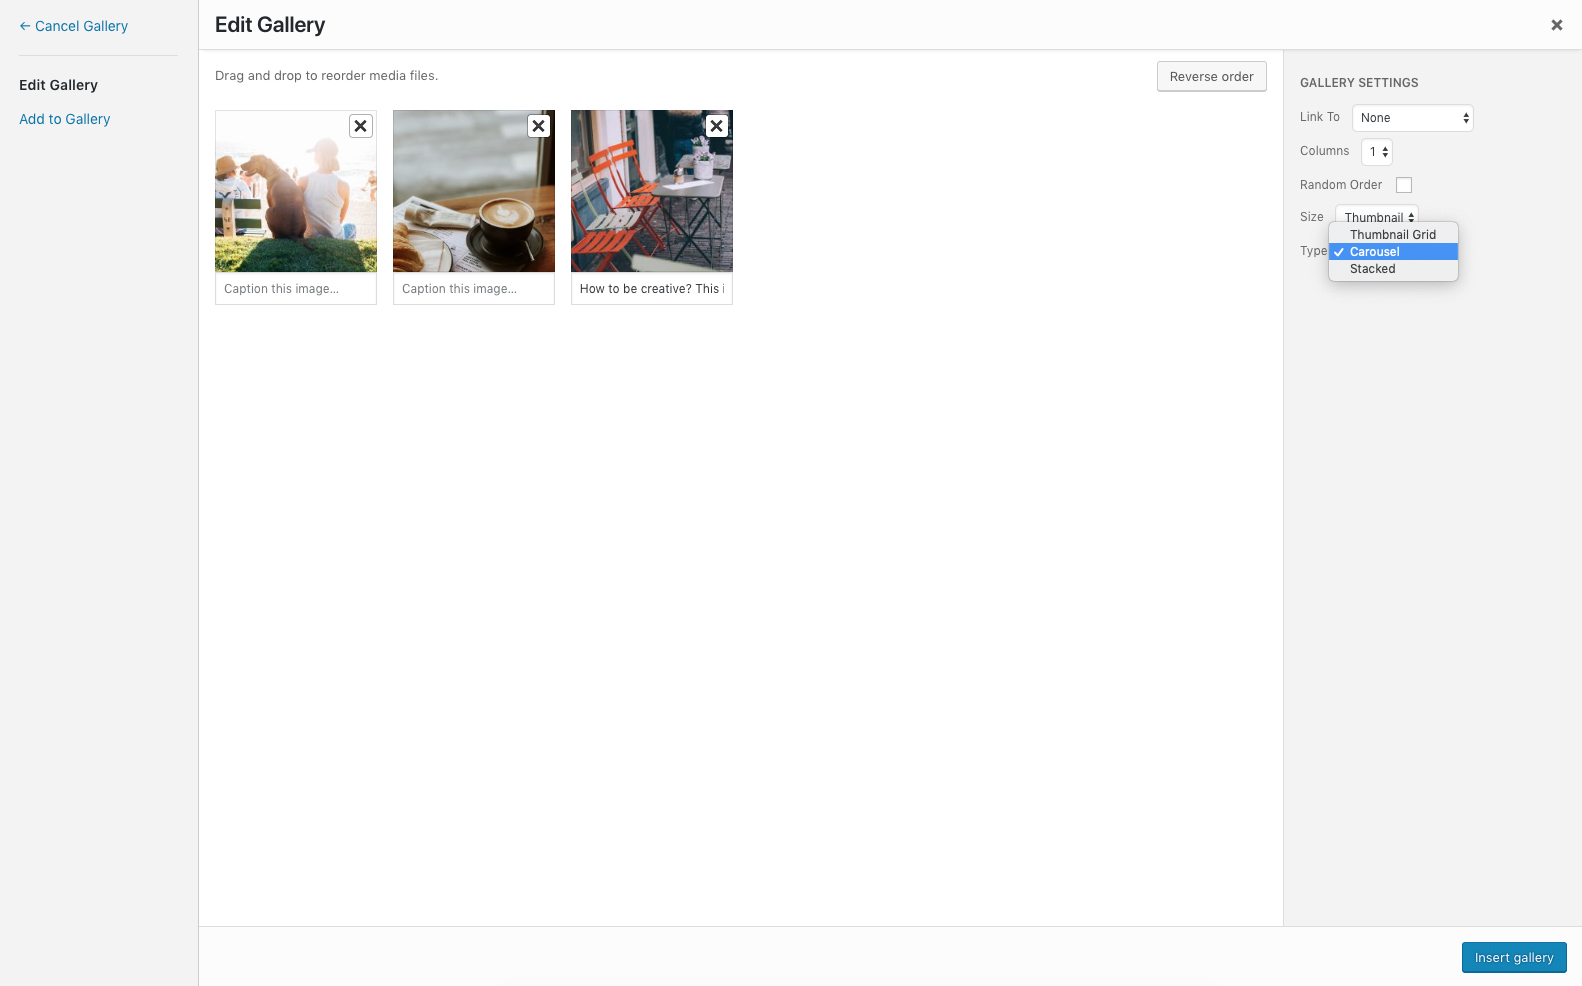
Task: Click the 'How to be creative?' caption field
Action: tap(652, 289)
